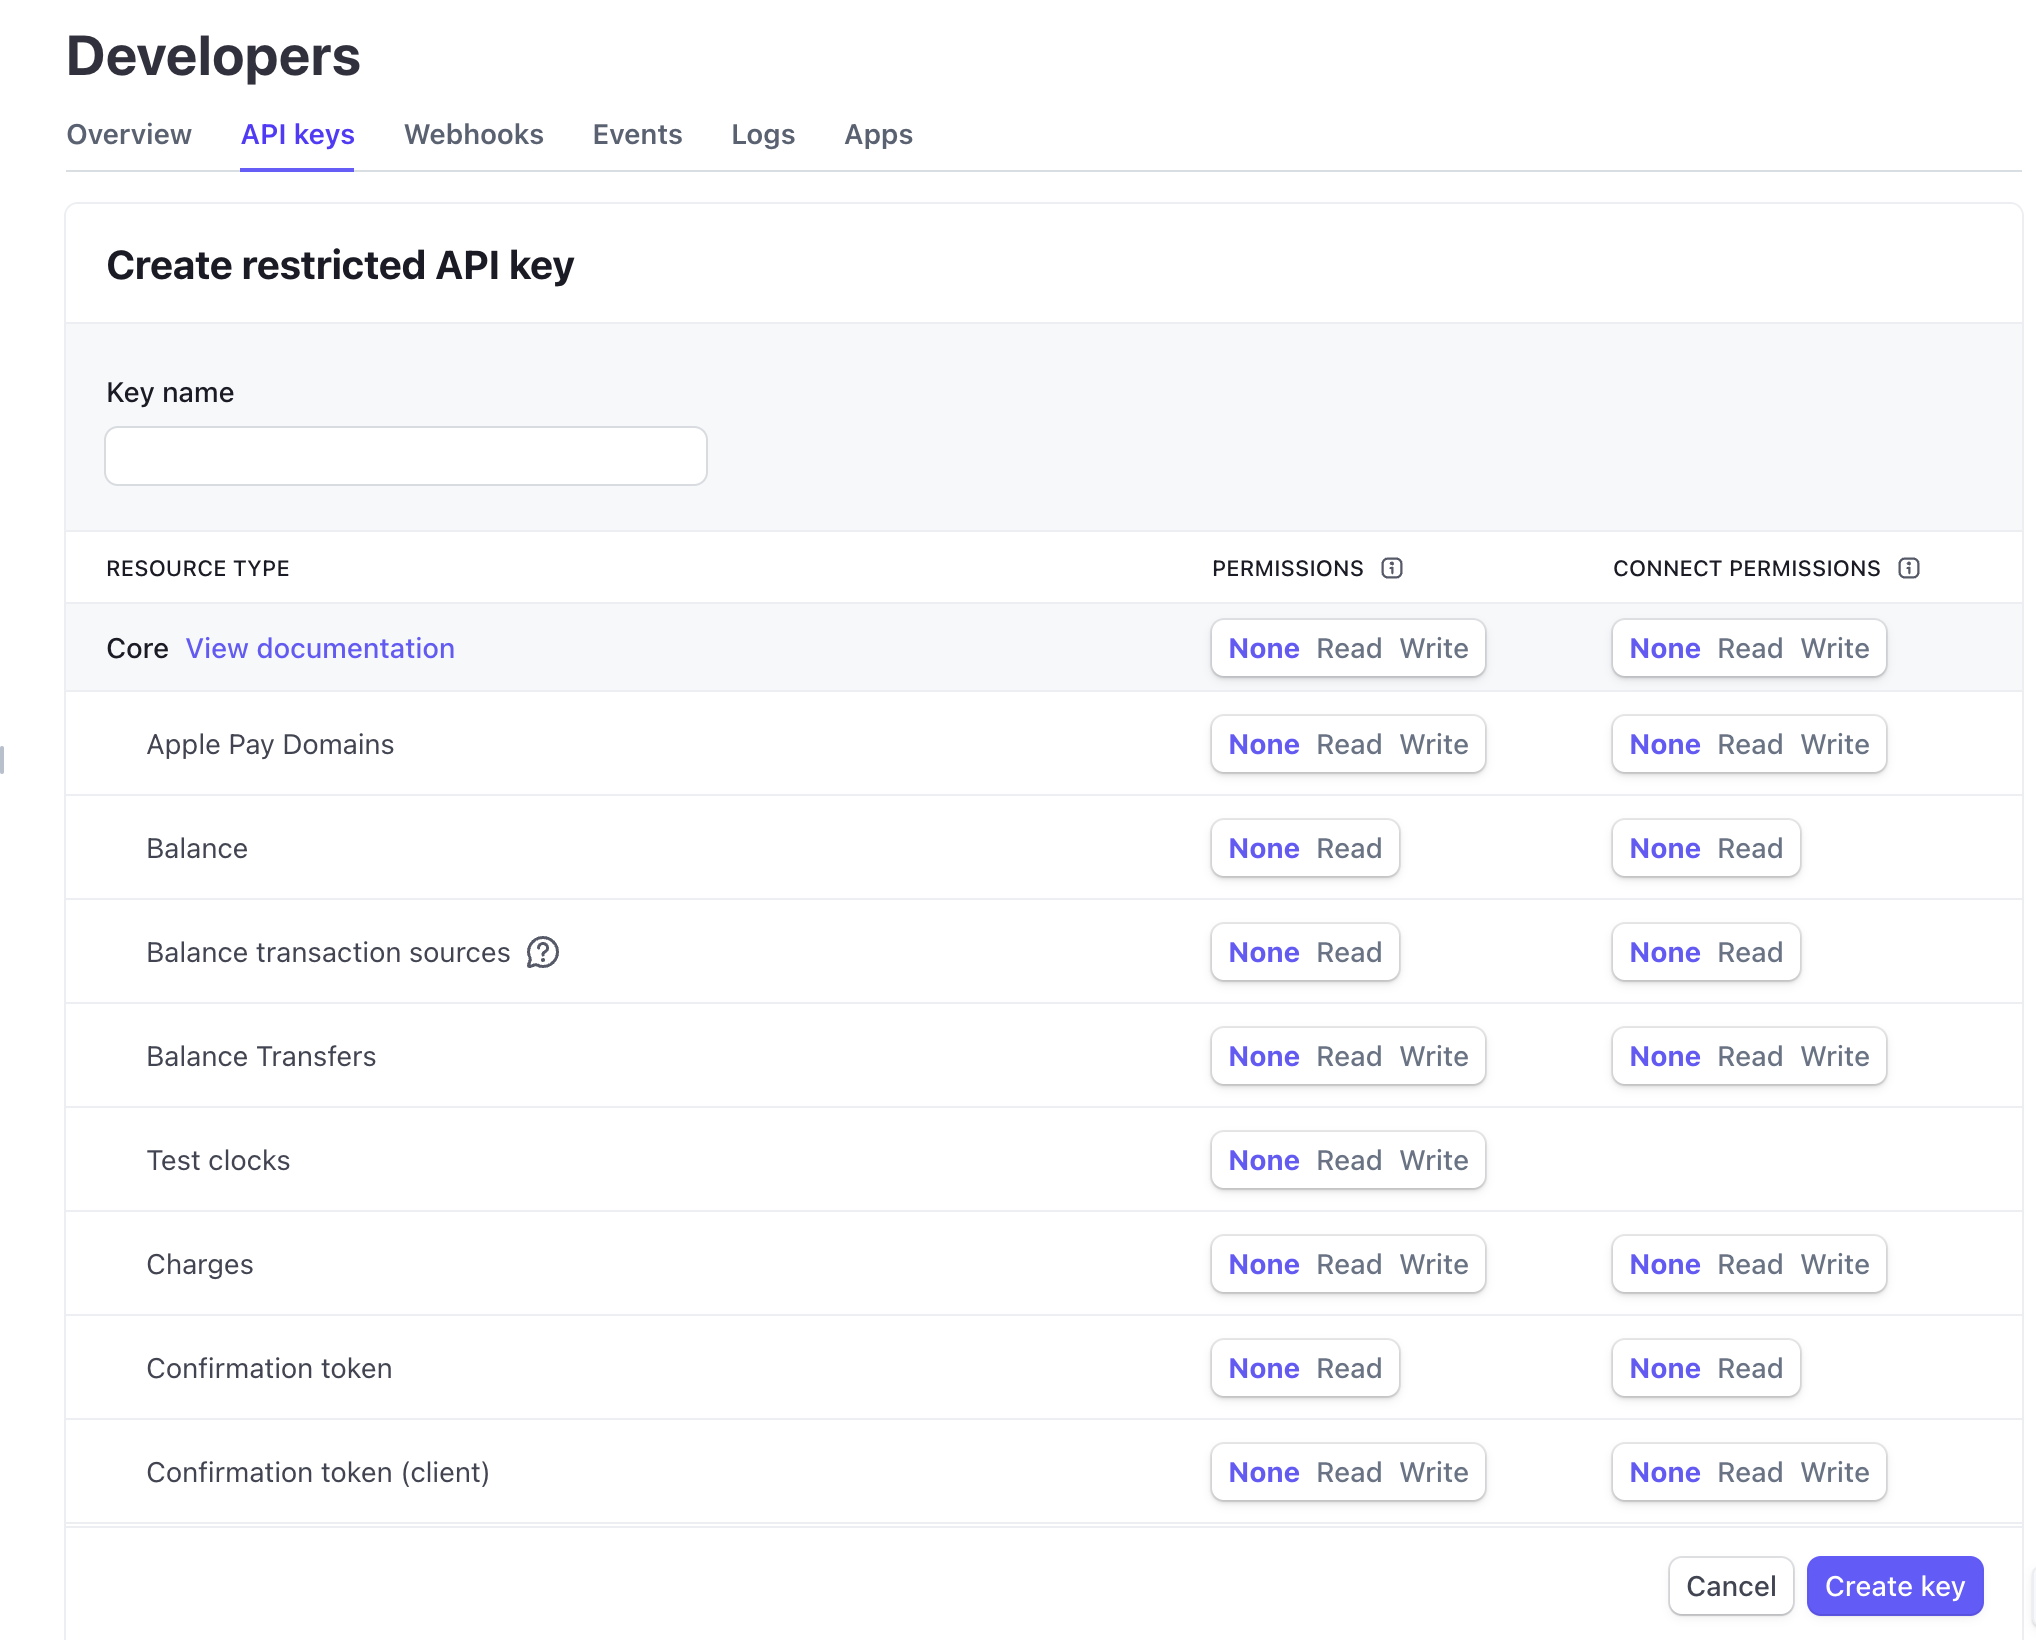The height and width of the screenshot is (1640, 2036).
Task: Set Balance Transfers Connect permission to Write
Action: pos(1834,1056)
